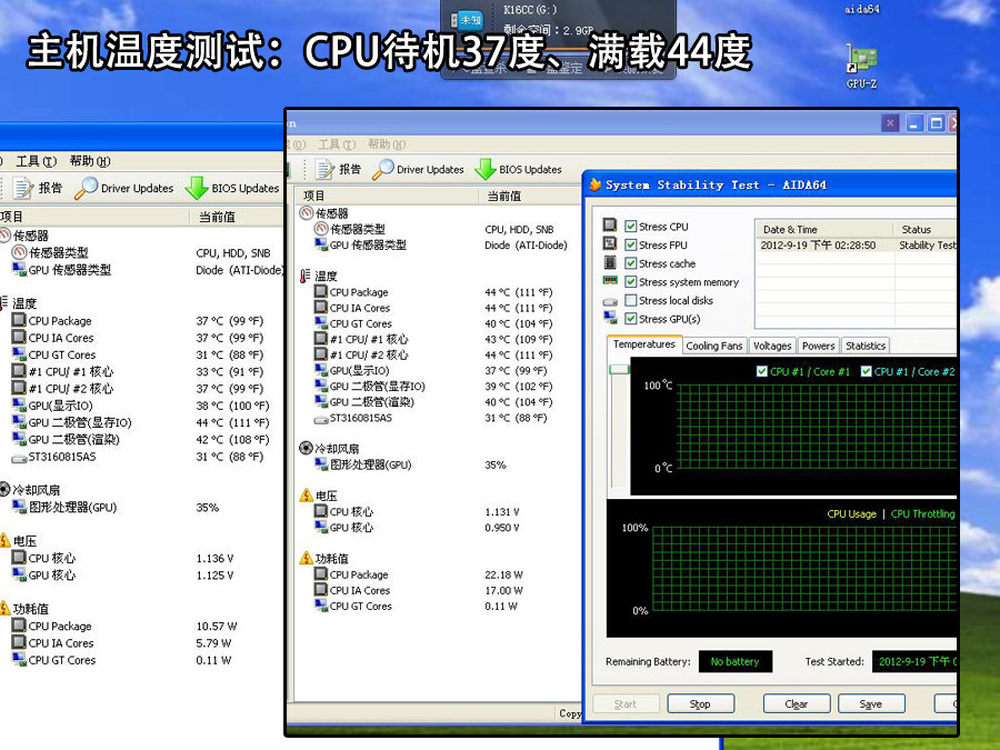Click the flame icon in the System Stability Test title bar
The width and height of the screenshot is (1000, 750).
tap(595, 185)
